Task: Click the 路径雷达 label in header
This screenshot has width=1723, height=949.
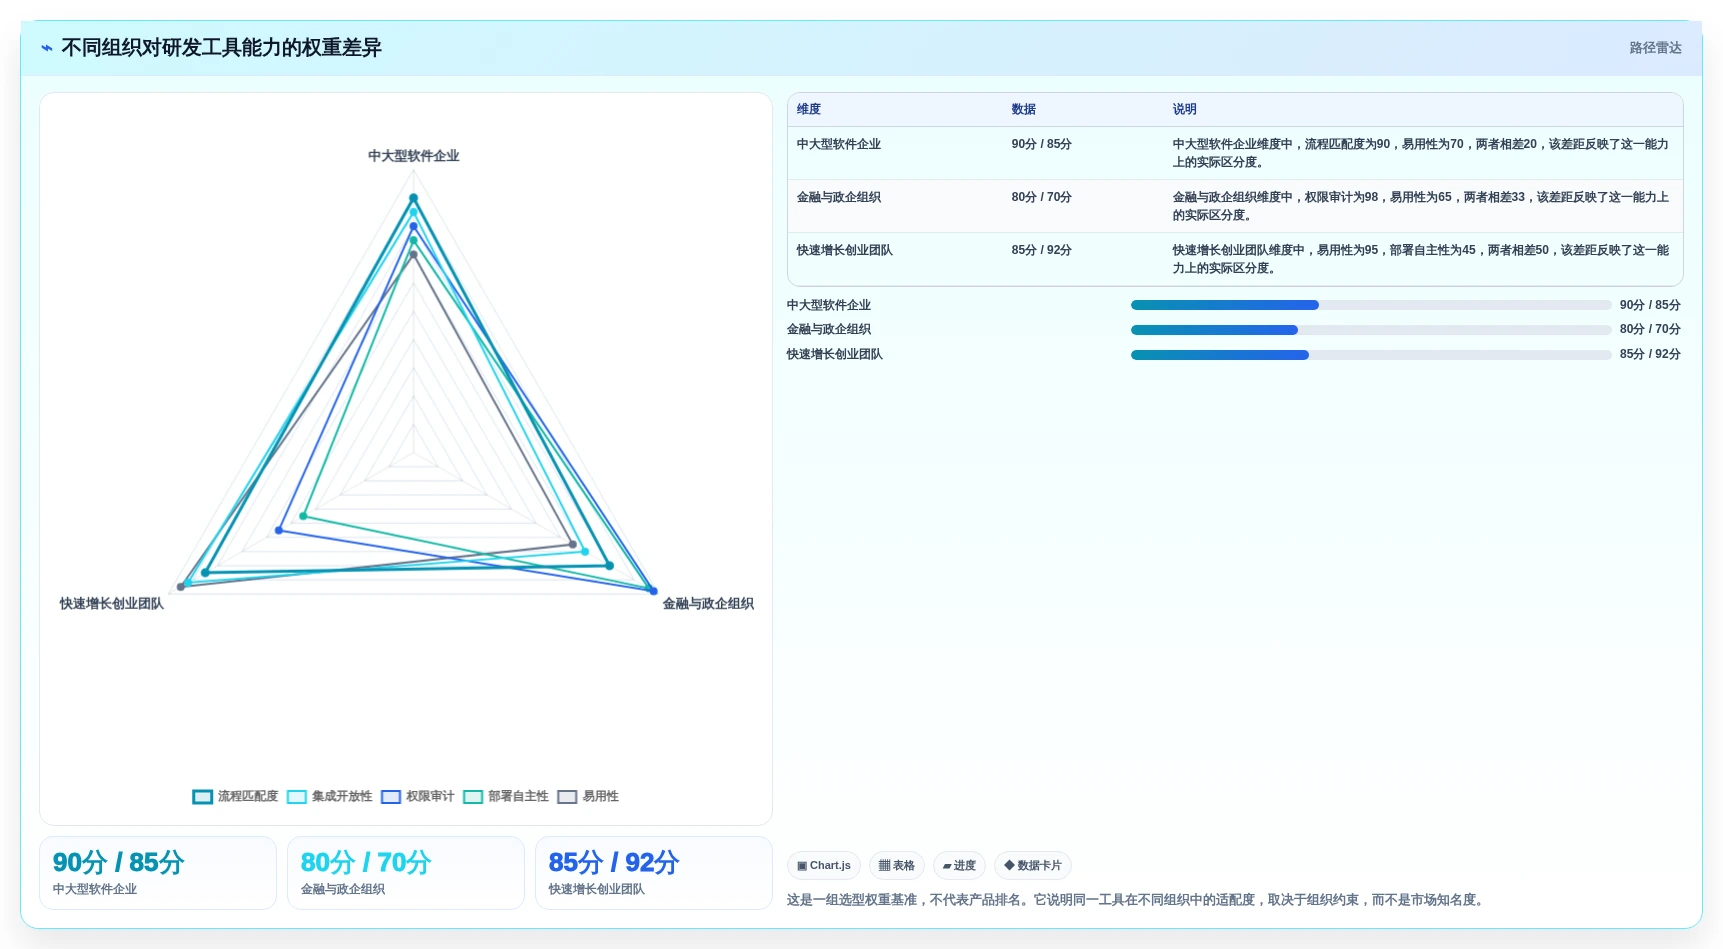Action: pyautogui.click(x=1655, y=48)
